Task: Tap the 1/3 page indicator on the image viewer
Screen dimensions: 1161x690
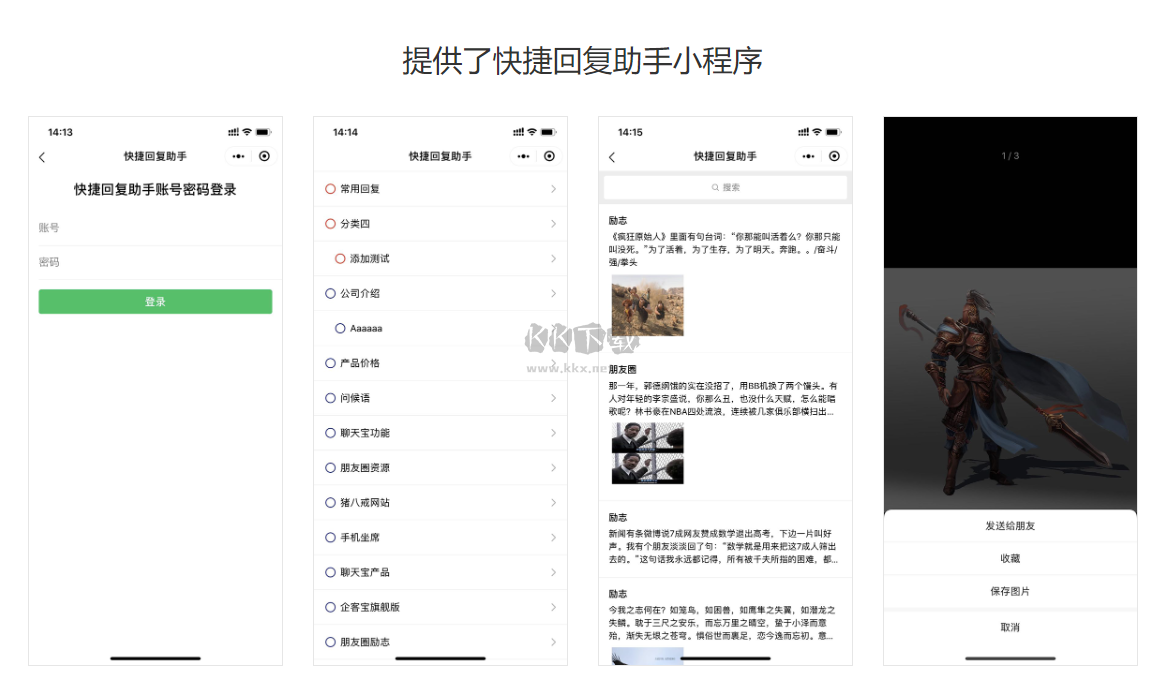Action: pos(1008,155)
